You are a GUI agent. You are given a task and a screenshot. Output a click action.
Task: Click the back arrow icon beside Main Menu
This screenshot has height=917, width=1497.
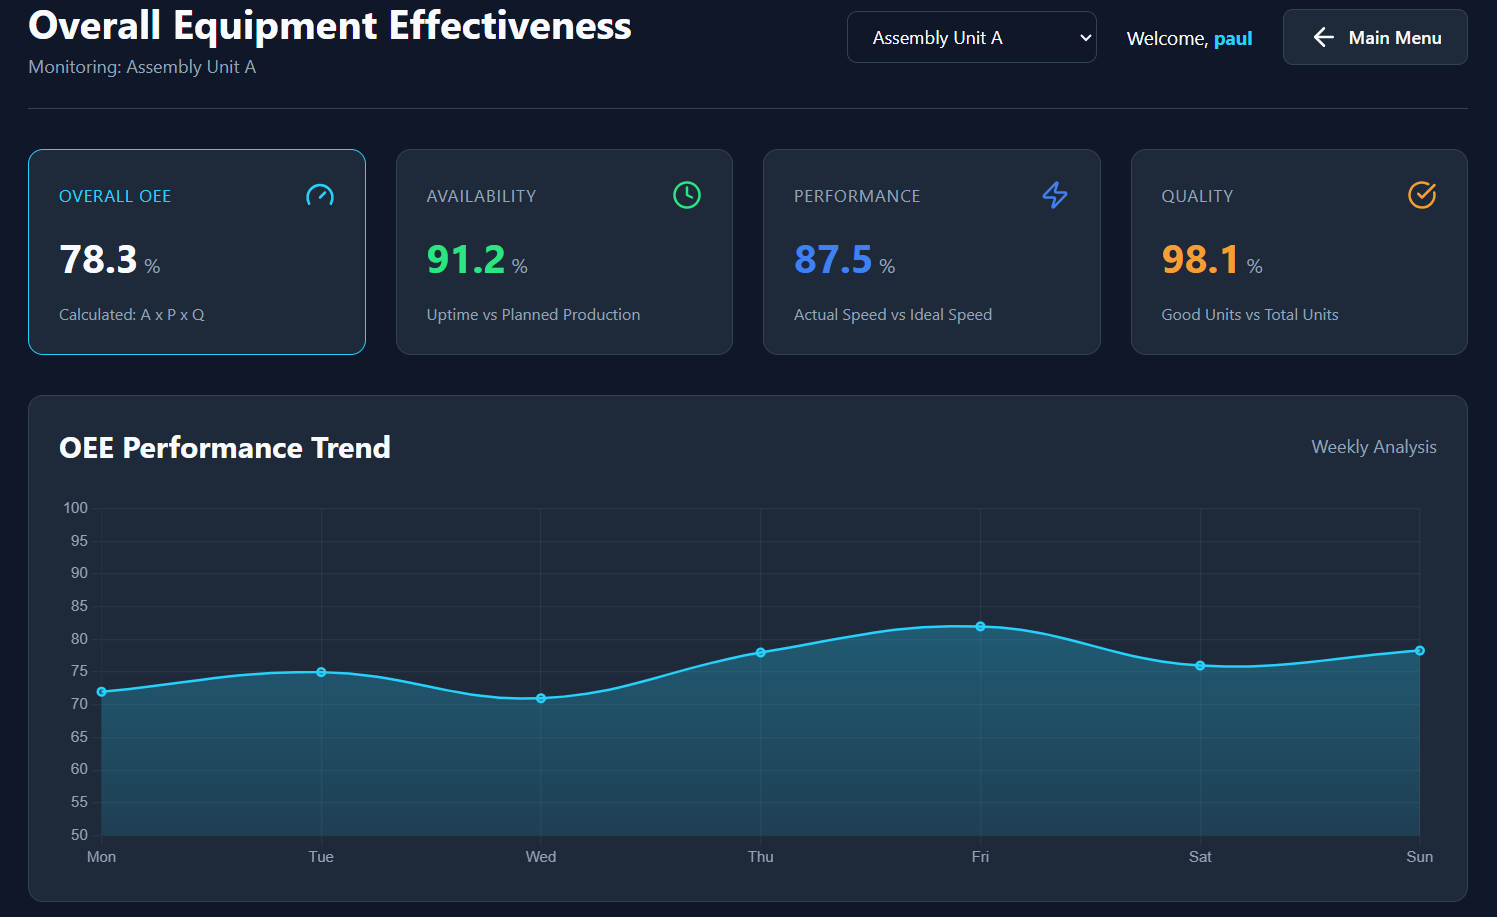point(1323,37)
